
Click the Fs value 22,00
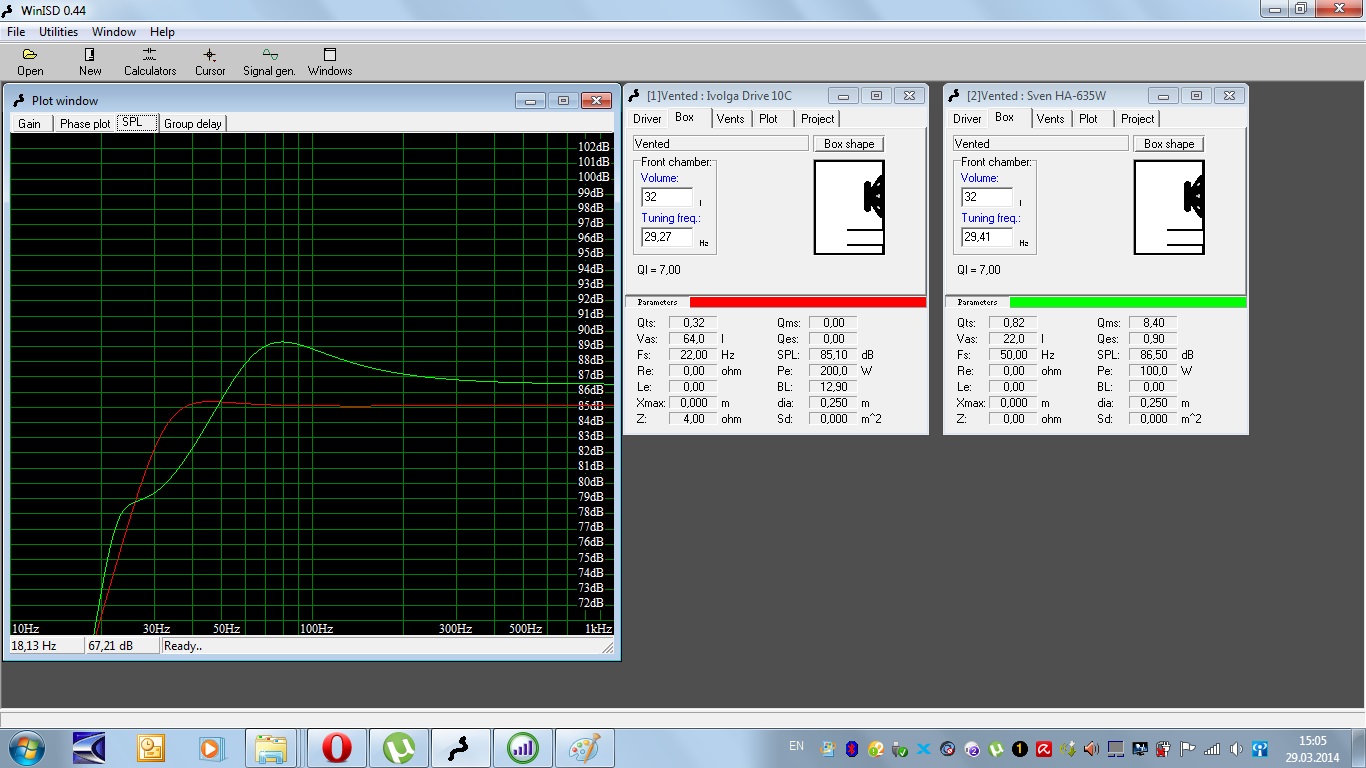pos(693,355)
